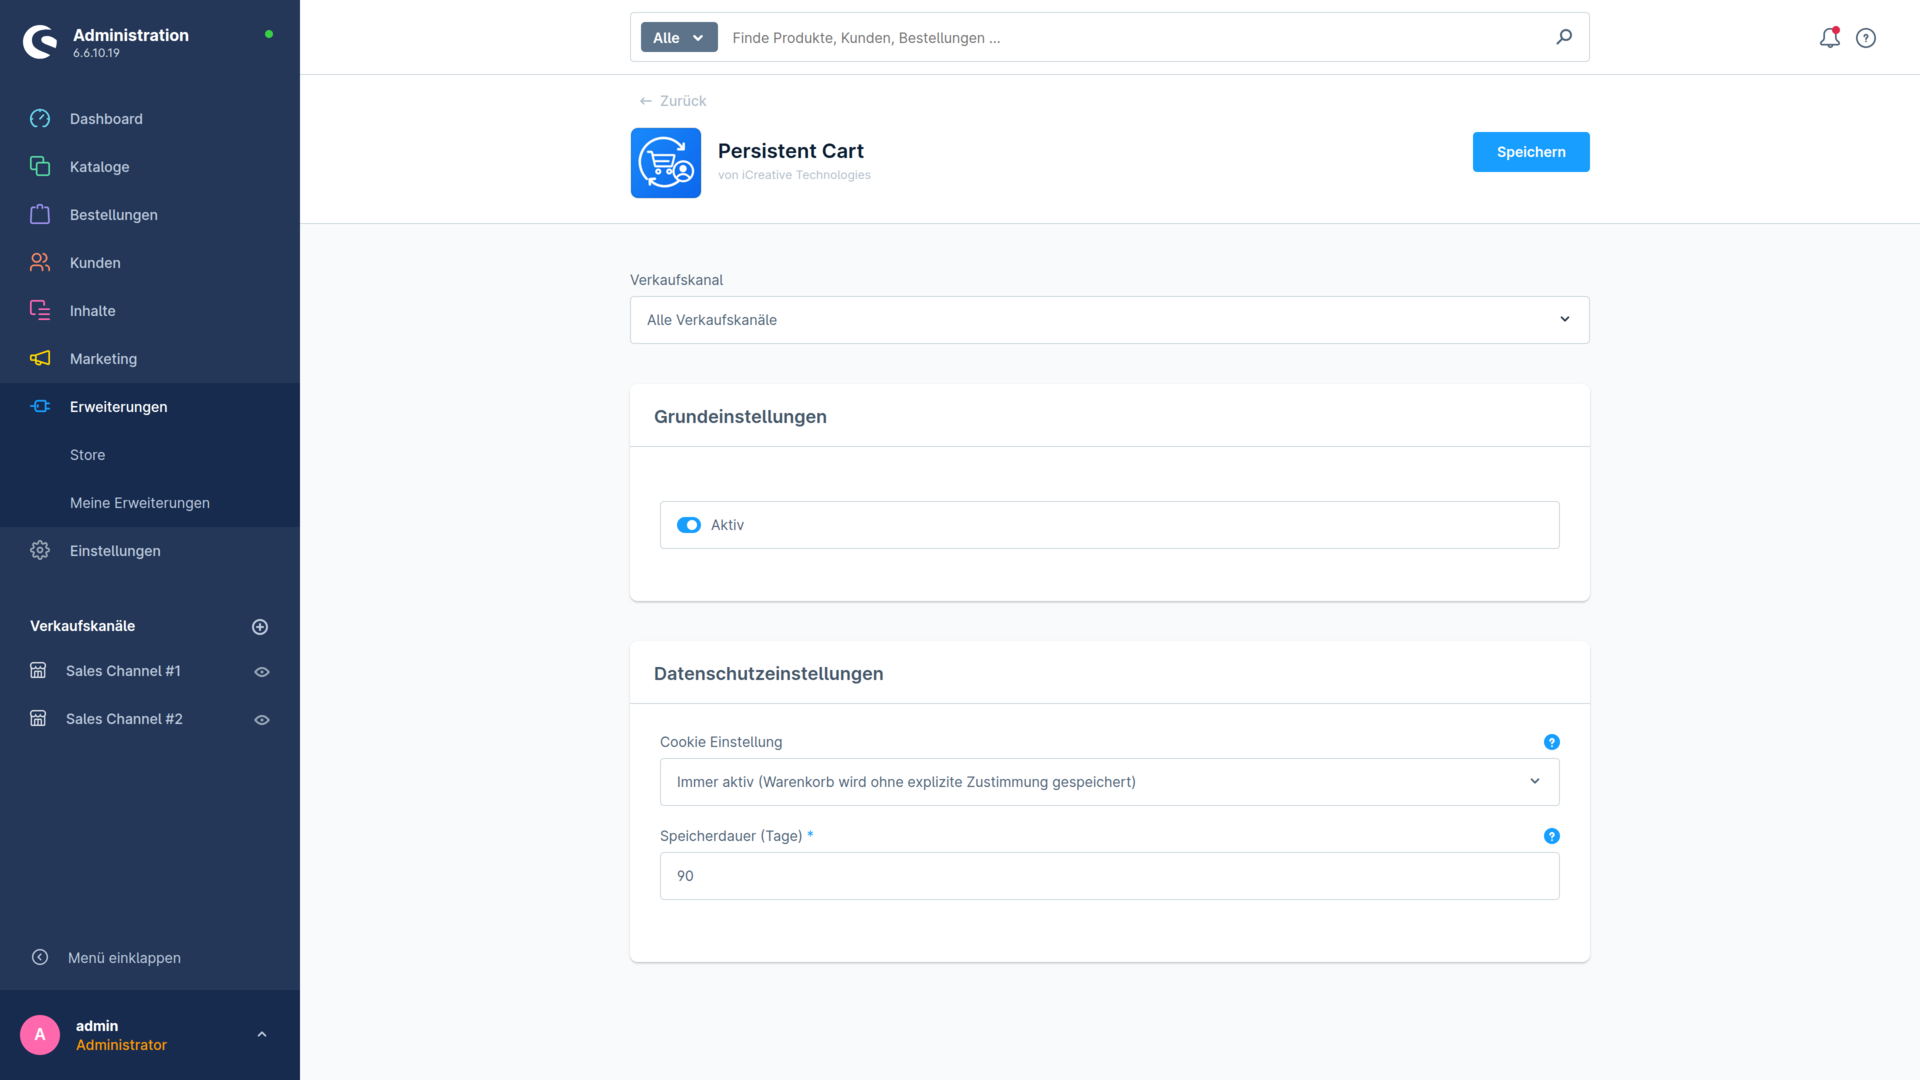The image size is (1920, 1080).
Task: Toggle visibility eye for Sales Channel #2
Action: (262, 720)
